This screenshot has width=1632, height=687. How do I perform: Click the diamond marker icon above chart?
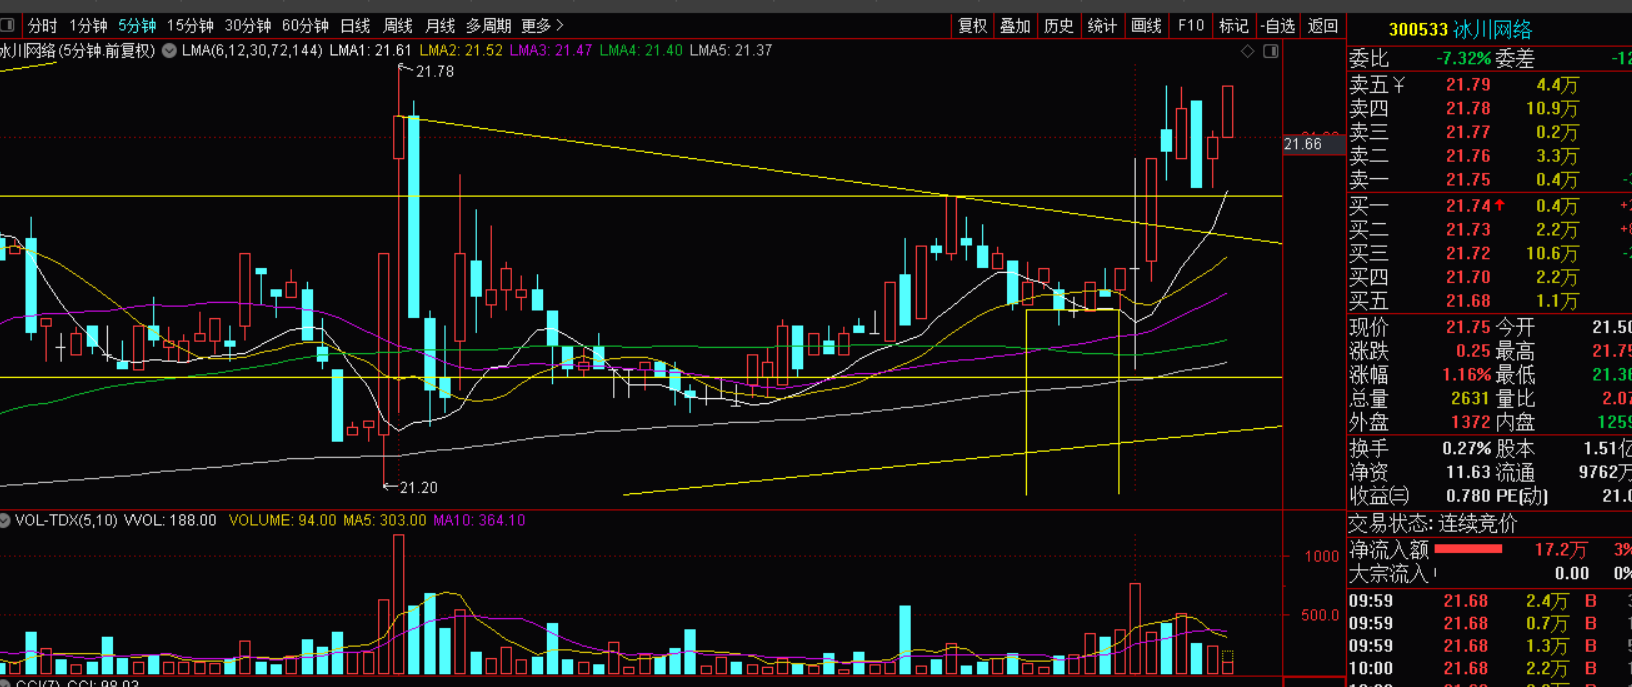[x=1247, y=51]
